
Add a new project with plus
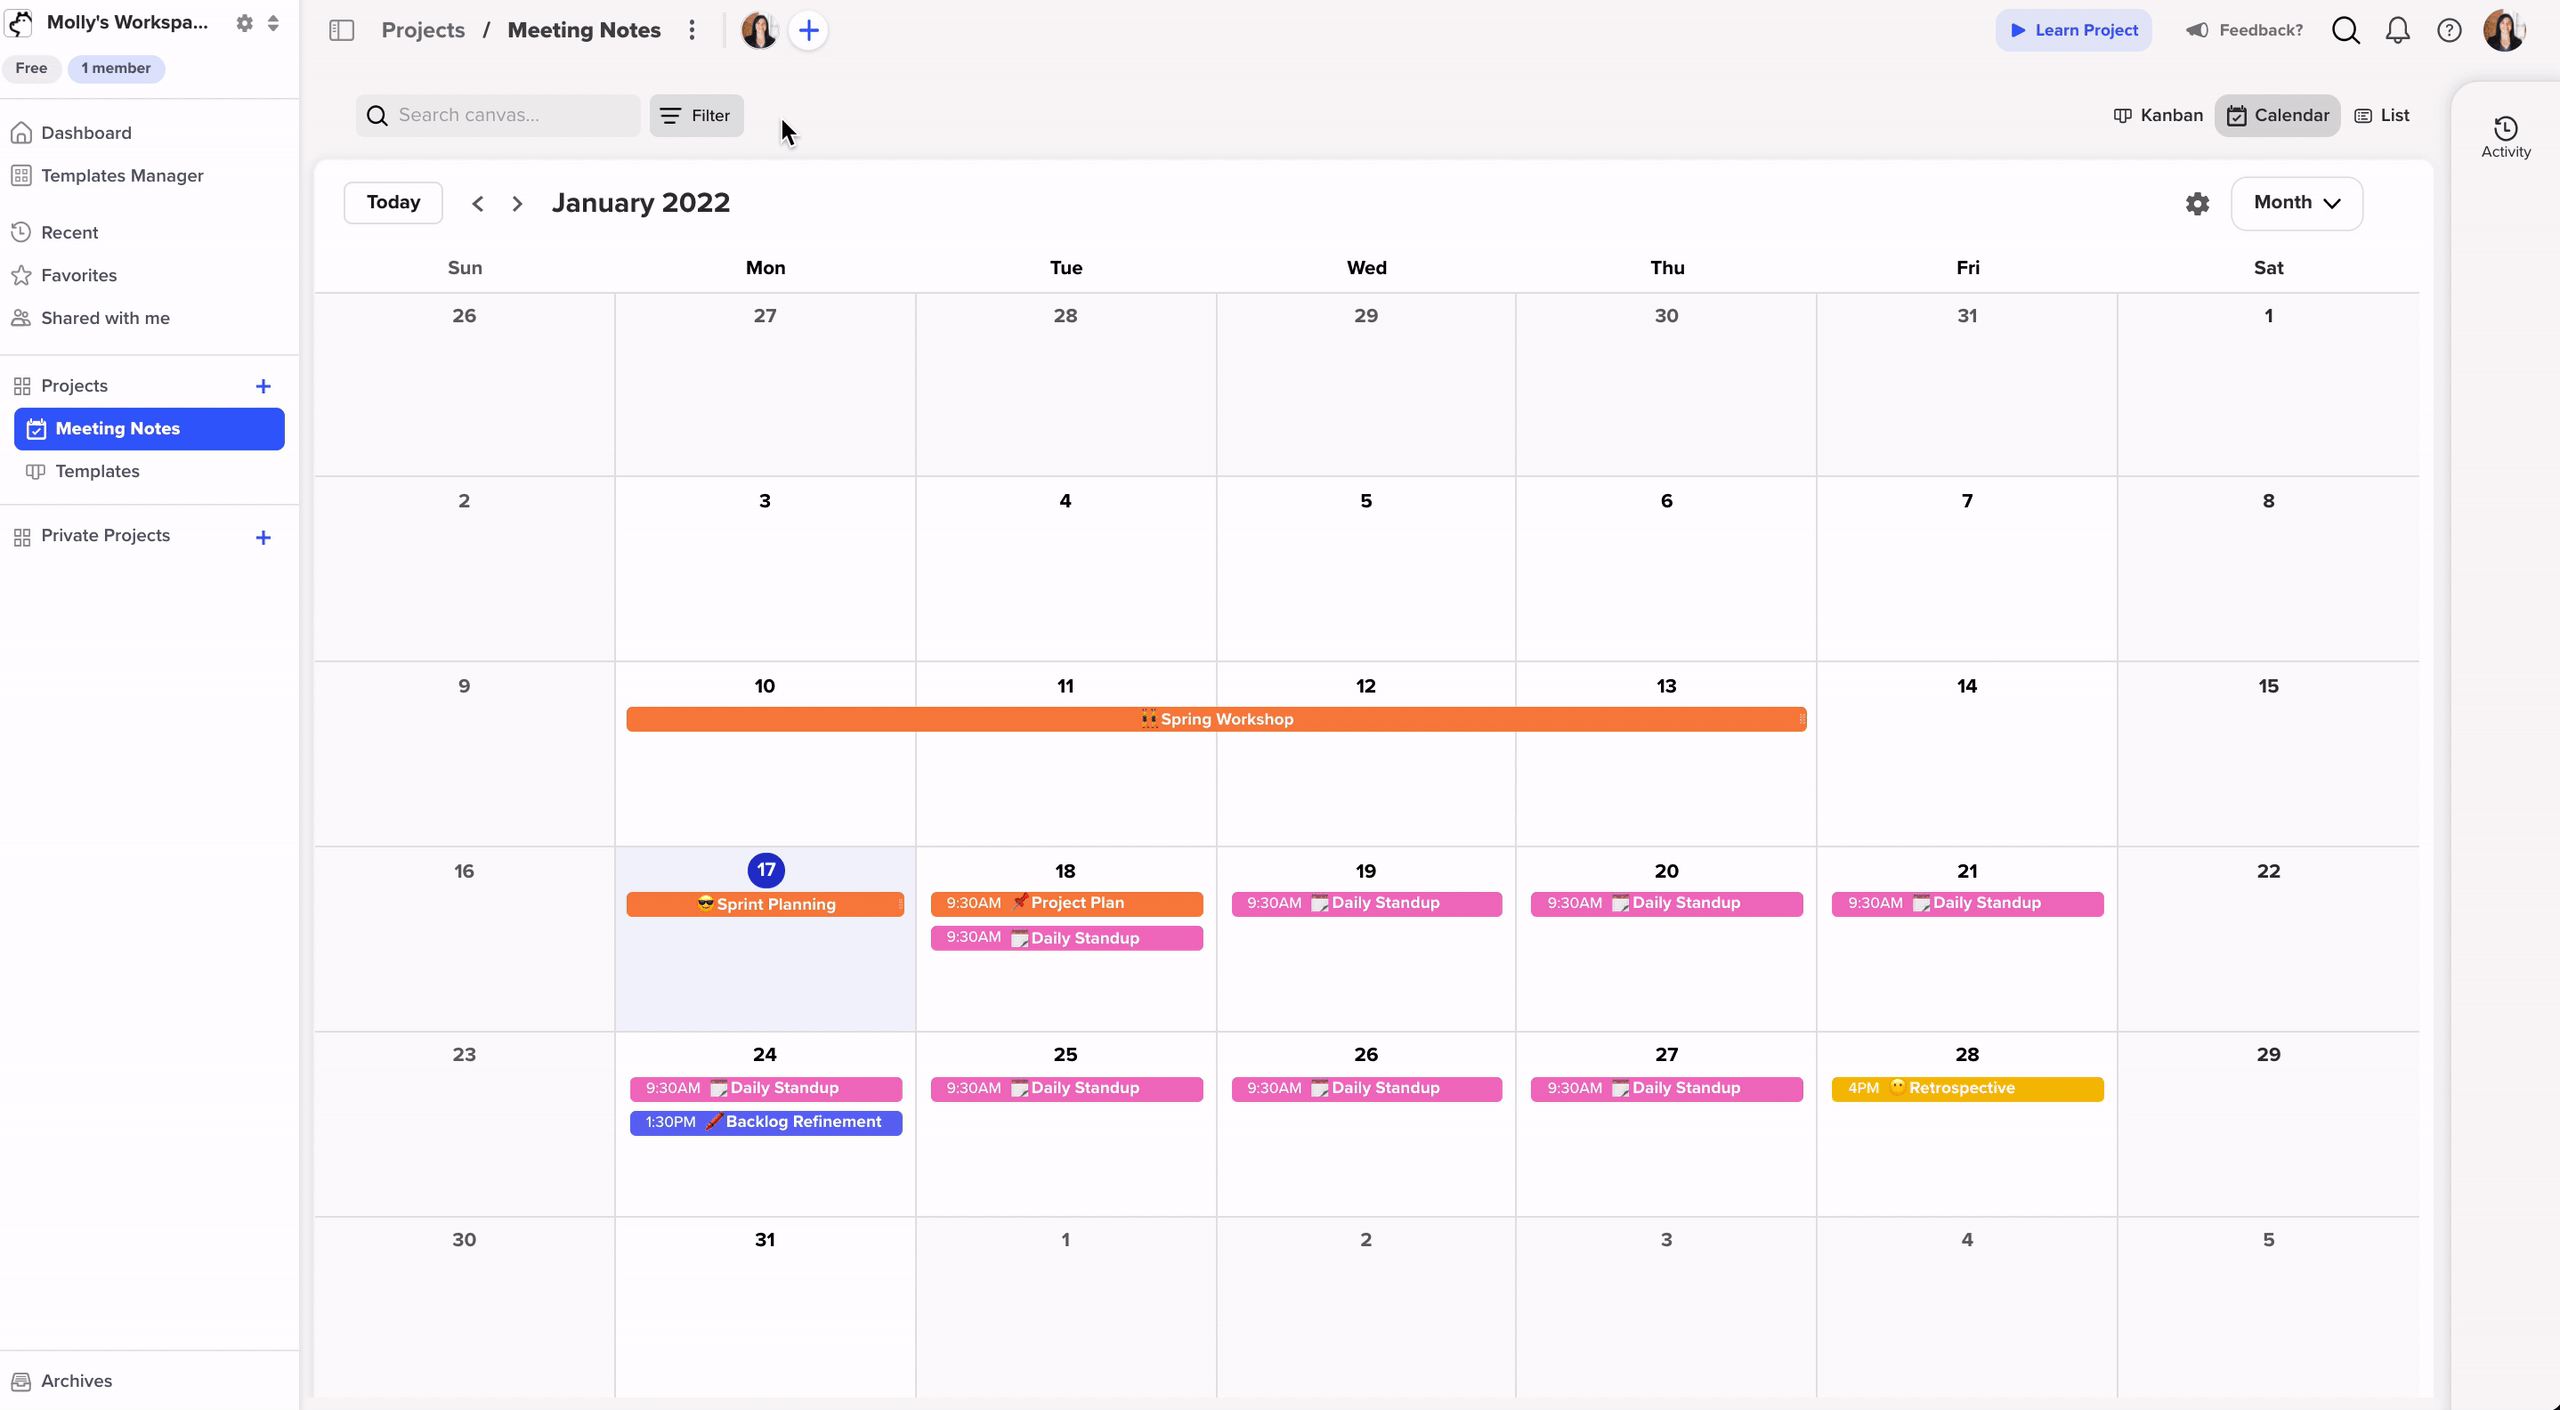[263, 386]
